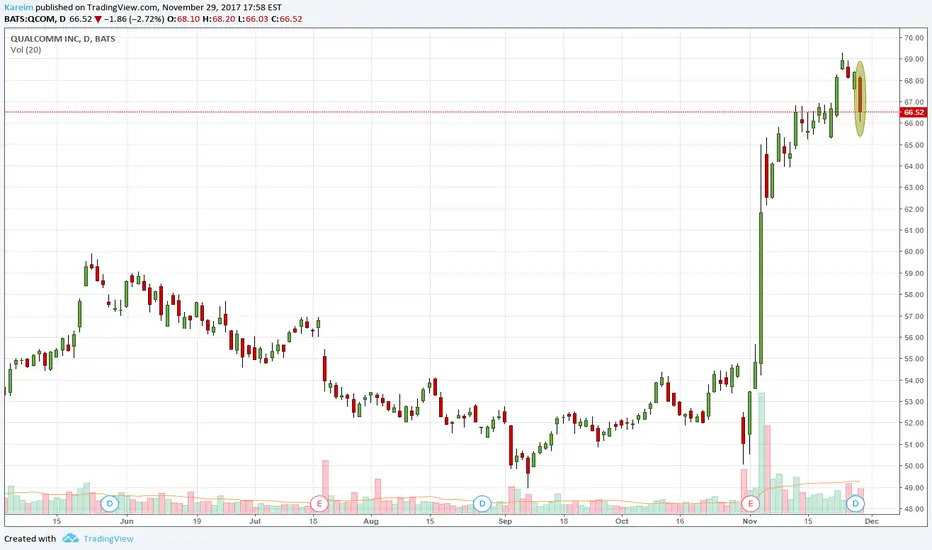This screenshot has height=550, width=932.
Task: Click the 55.00 price axis label
Action: [914, 359]
